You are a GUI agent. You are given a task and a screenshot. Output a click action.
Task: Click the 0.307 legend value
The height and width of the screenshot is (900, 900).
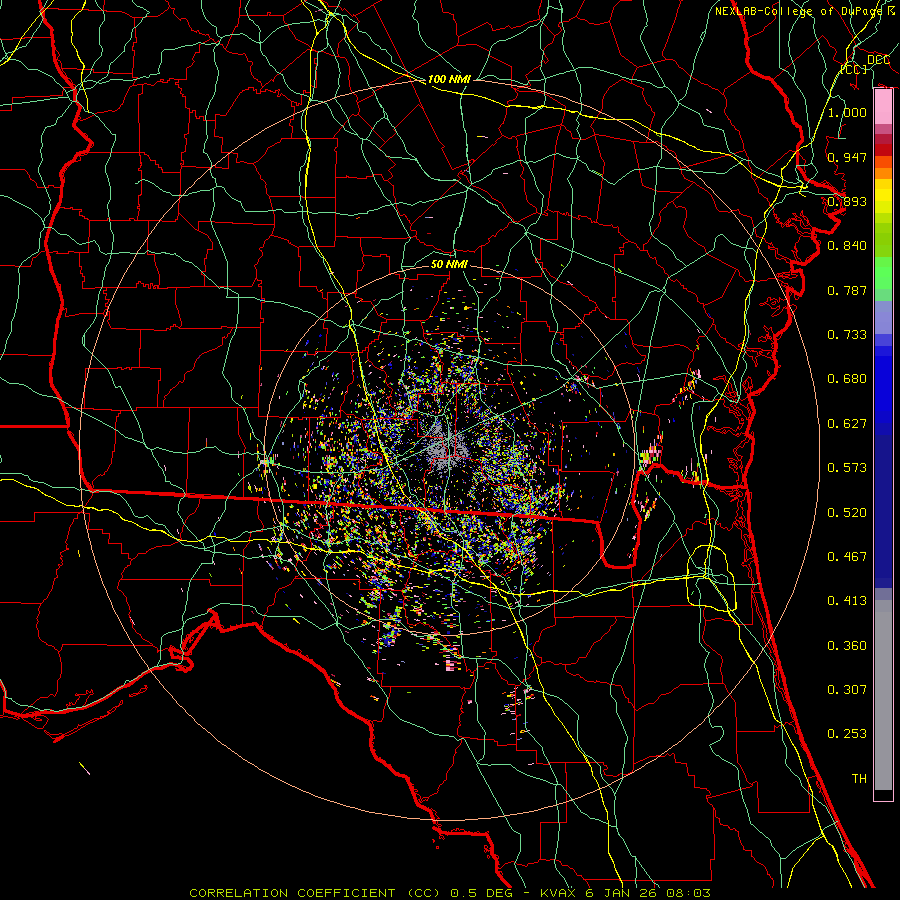(x=847, y=689)
